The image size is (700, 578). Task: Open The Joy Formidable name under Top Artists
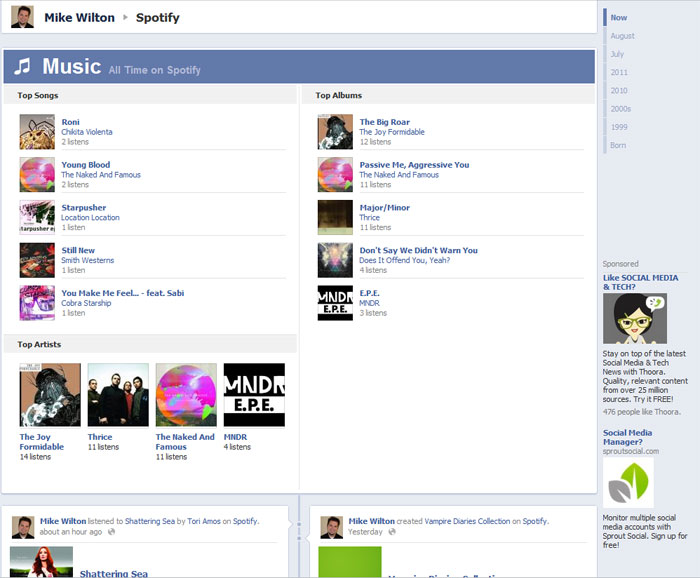tap(42, 442)
